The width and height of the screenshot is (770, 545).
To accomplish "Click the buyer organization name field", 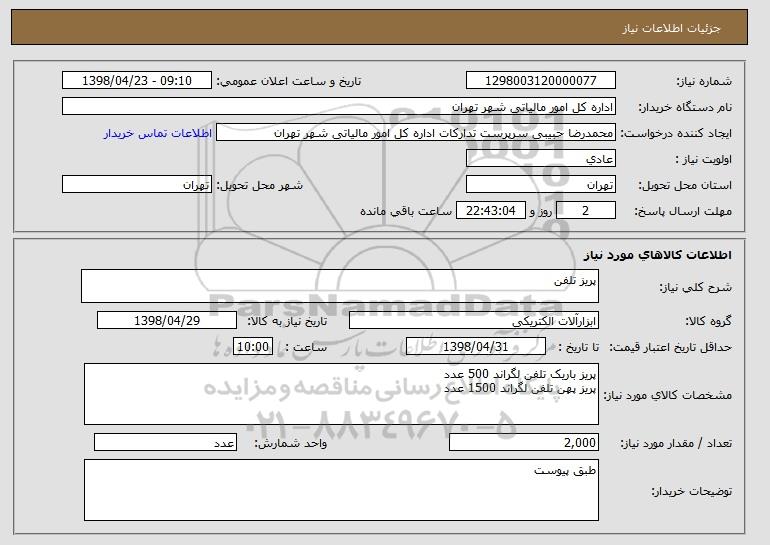I will 339,107.
